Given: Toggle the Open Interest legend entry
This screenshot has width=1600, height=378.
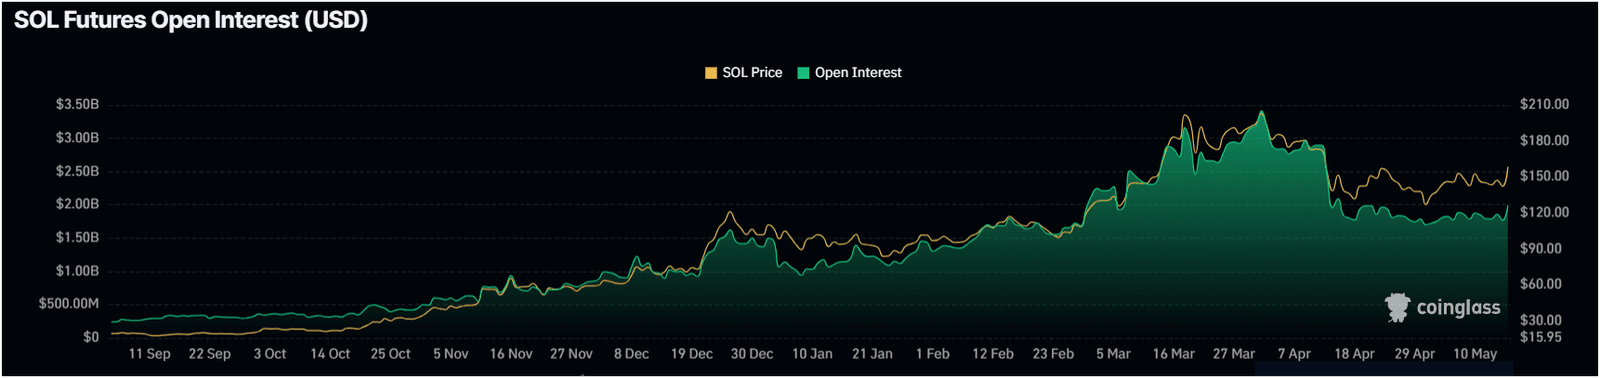Looking at the screenshot, I should (x=849, y=73).
